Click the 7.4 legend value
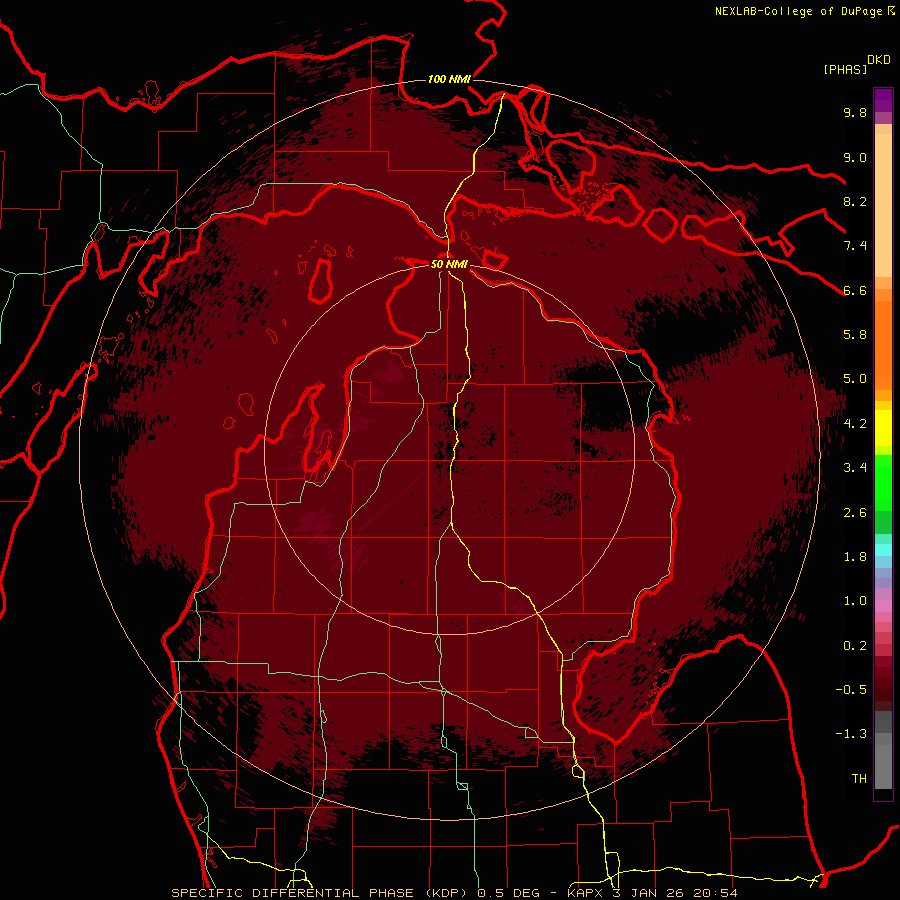The image size is (900, 900). point(855,246)
